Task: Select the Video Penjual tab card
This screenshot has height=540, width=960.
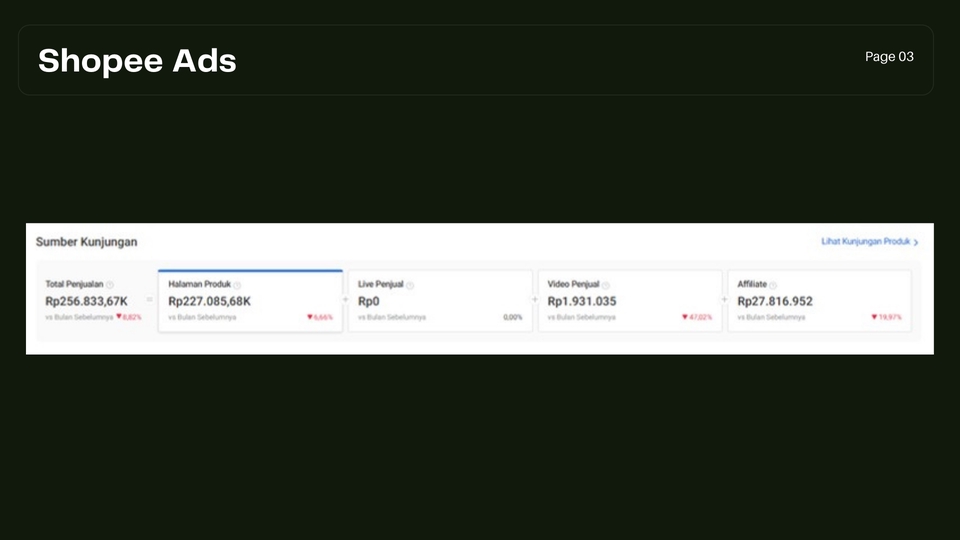Action: [x=630, y=301]
